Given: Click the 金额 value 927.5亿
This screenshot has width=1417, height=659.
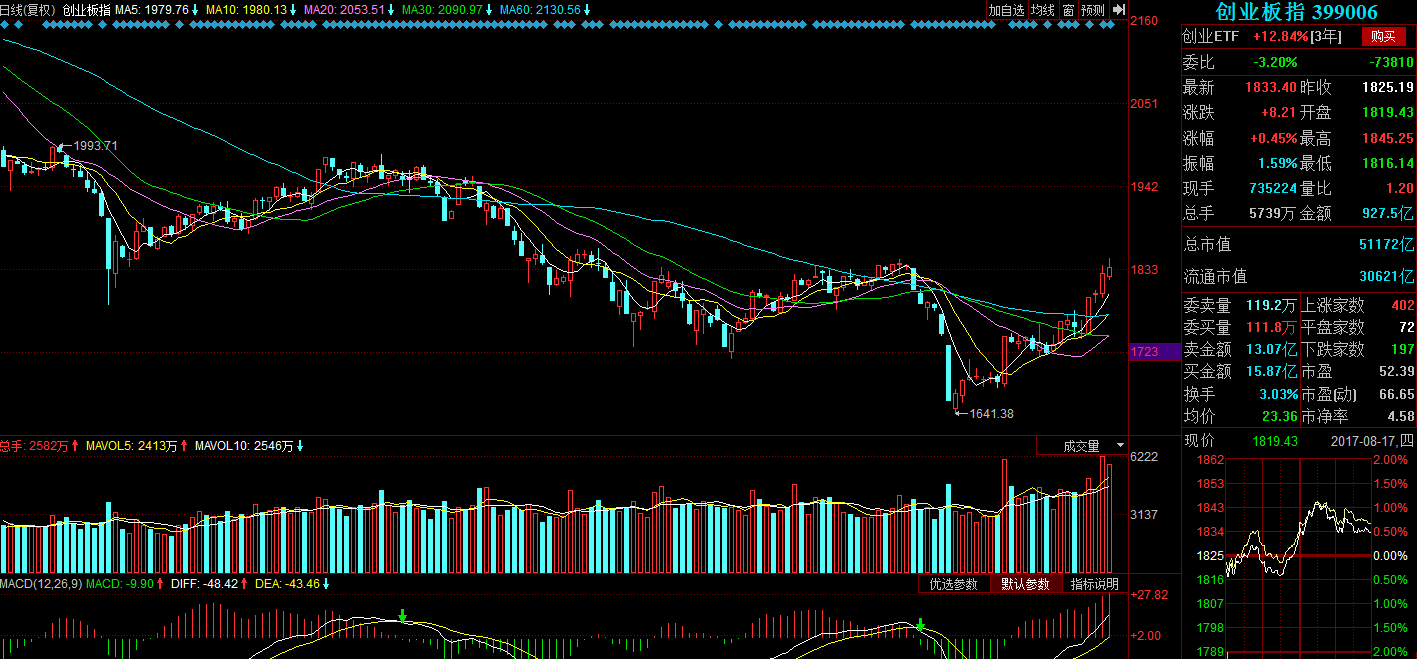Looking at the screenshot, I should (x=1388, y=213).
